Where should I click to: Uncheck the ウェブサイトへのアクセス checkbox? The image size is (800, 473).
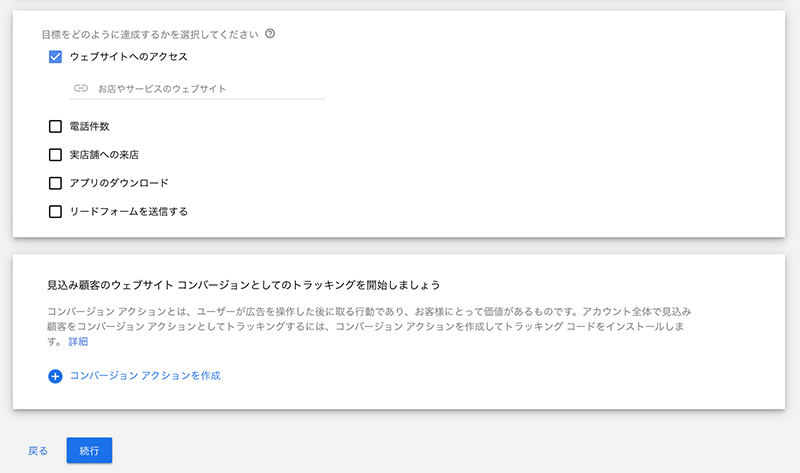[55, 57]
